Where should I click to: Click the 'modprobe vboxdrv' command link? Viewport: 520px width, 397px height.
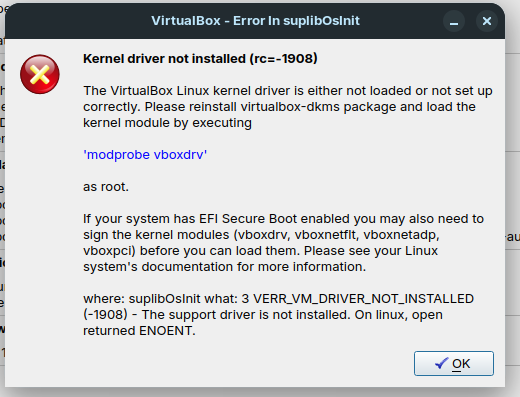[145, 155]
